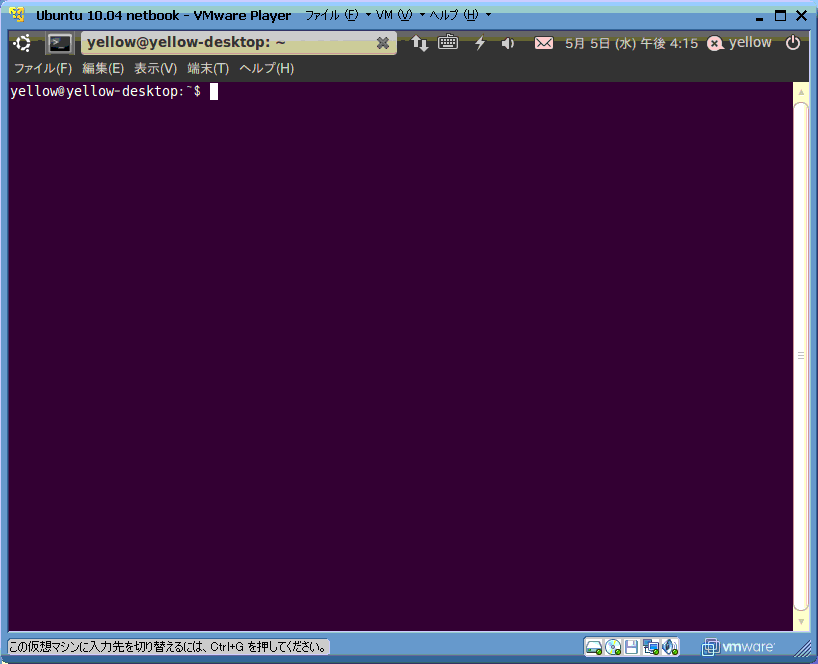Click the VMware Player title bar icon
Screen dimensions: 818x664
click(x=17, y=15)
